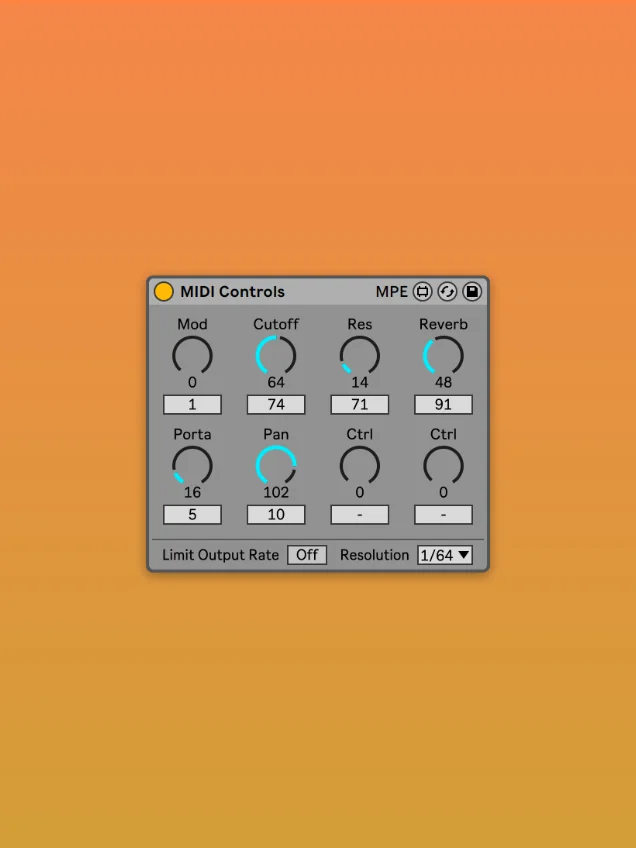Click the Resolution label
The image size is (636, 848).
pos(374,555)
